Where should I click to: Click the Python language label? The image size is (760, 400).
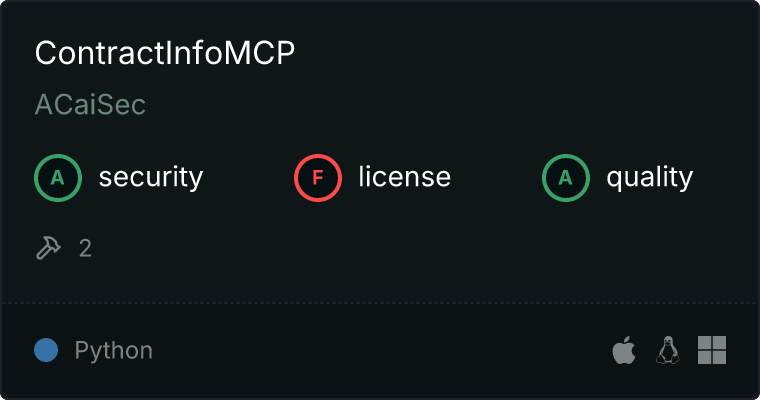[x=114, y=351]
